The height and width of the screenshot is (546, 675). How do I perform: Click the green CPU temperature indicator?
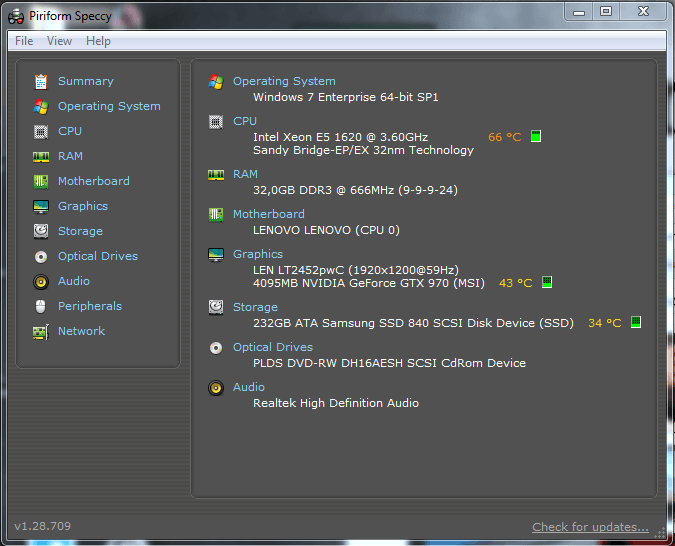coord(536,137)
